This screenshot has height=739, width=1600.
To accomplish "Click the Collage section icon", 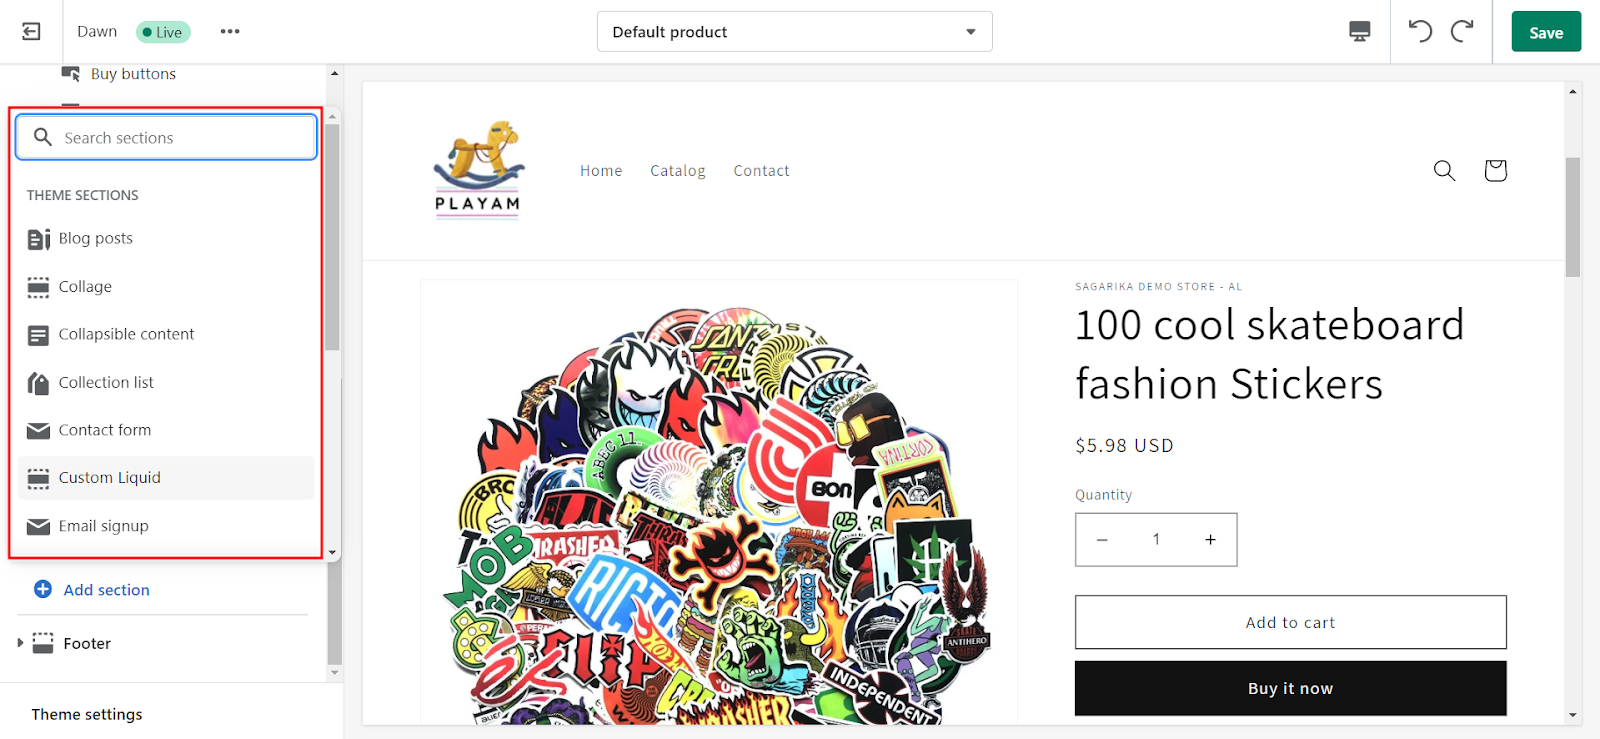I will tap(38, 286).
